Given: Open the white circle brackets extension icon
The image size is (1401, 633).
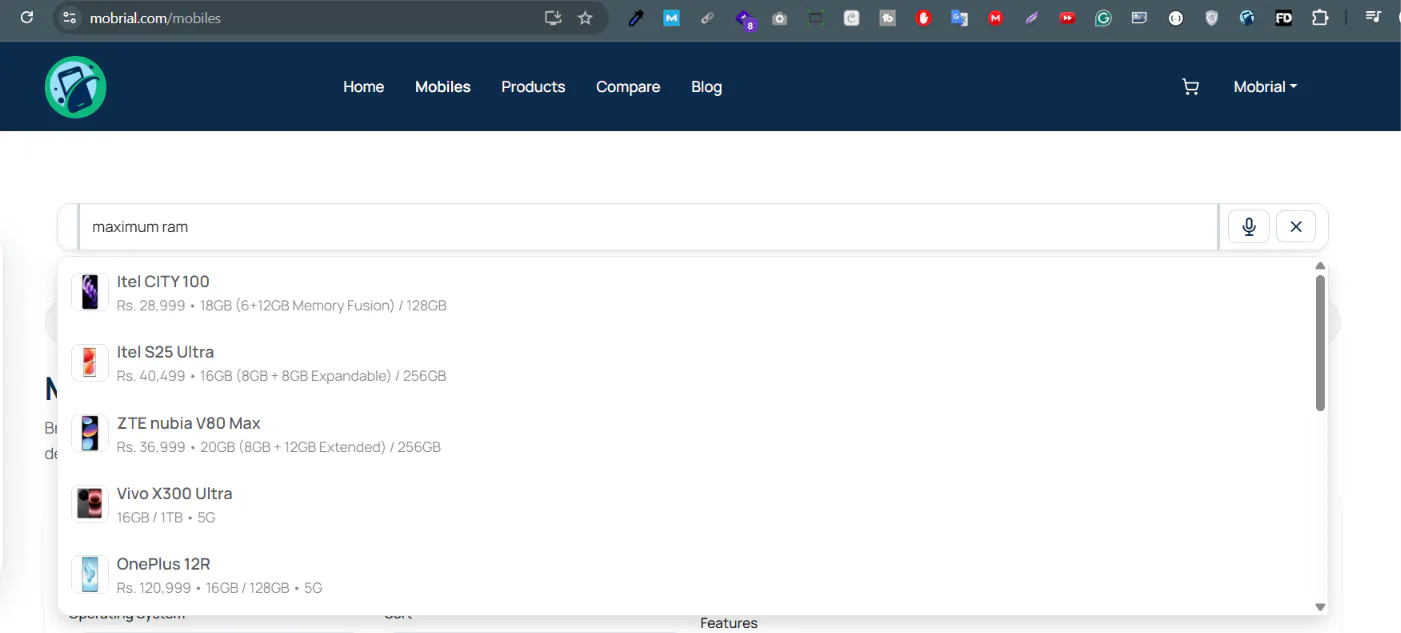Looking at the screenshot, I should click(x=1176, y=18).
